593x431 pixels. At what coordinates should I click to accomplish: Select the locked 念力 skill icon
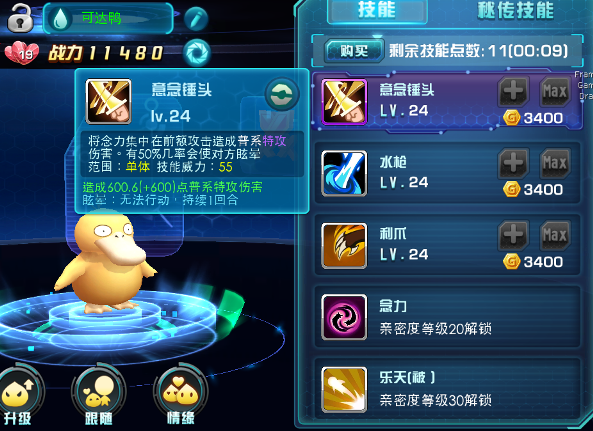(344, 317)
